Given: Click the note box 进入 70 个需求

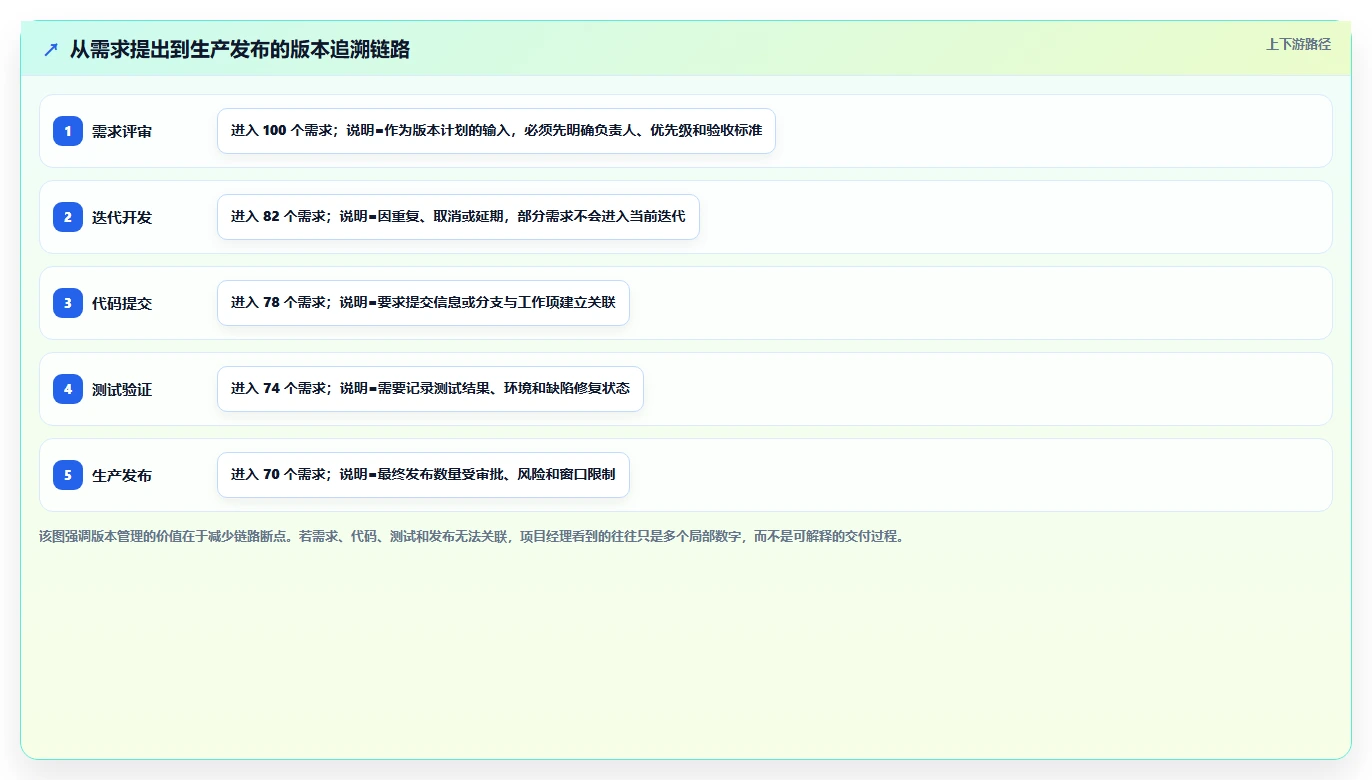Looking at the screenshot, I should point(423,475).
